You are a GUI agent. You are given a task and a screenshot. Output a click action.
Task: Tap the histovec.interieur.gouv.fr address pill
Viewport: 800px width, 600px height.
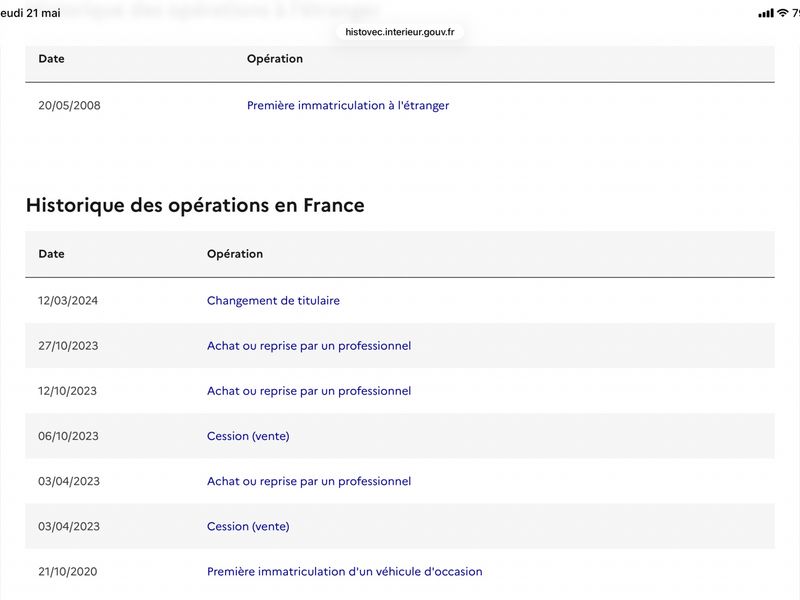pos(399,32)
